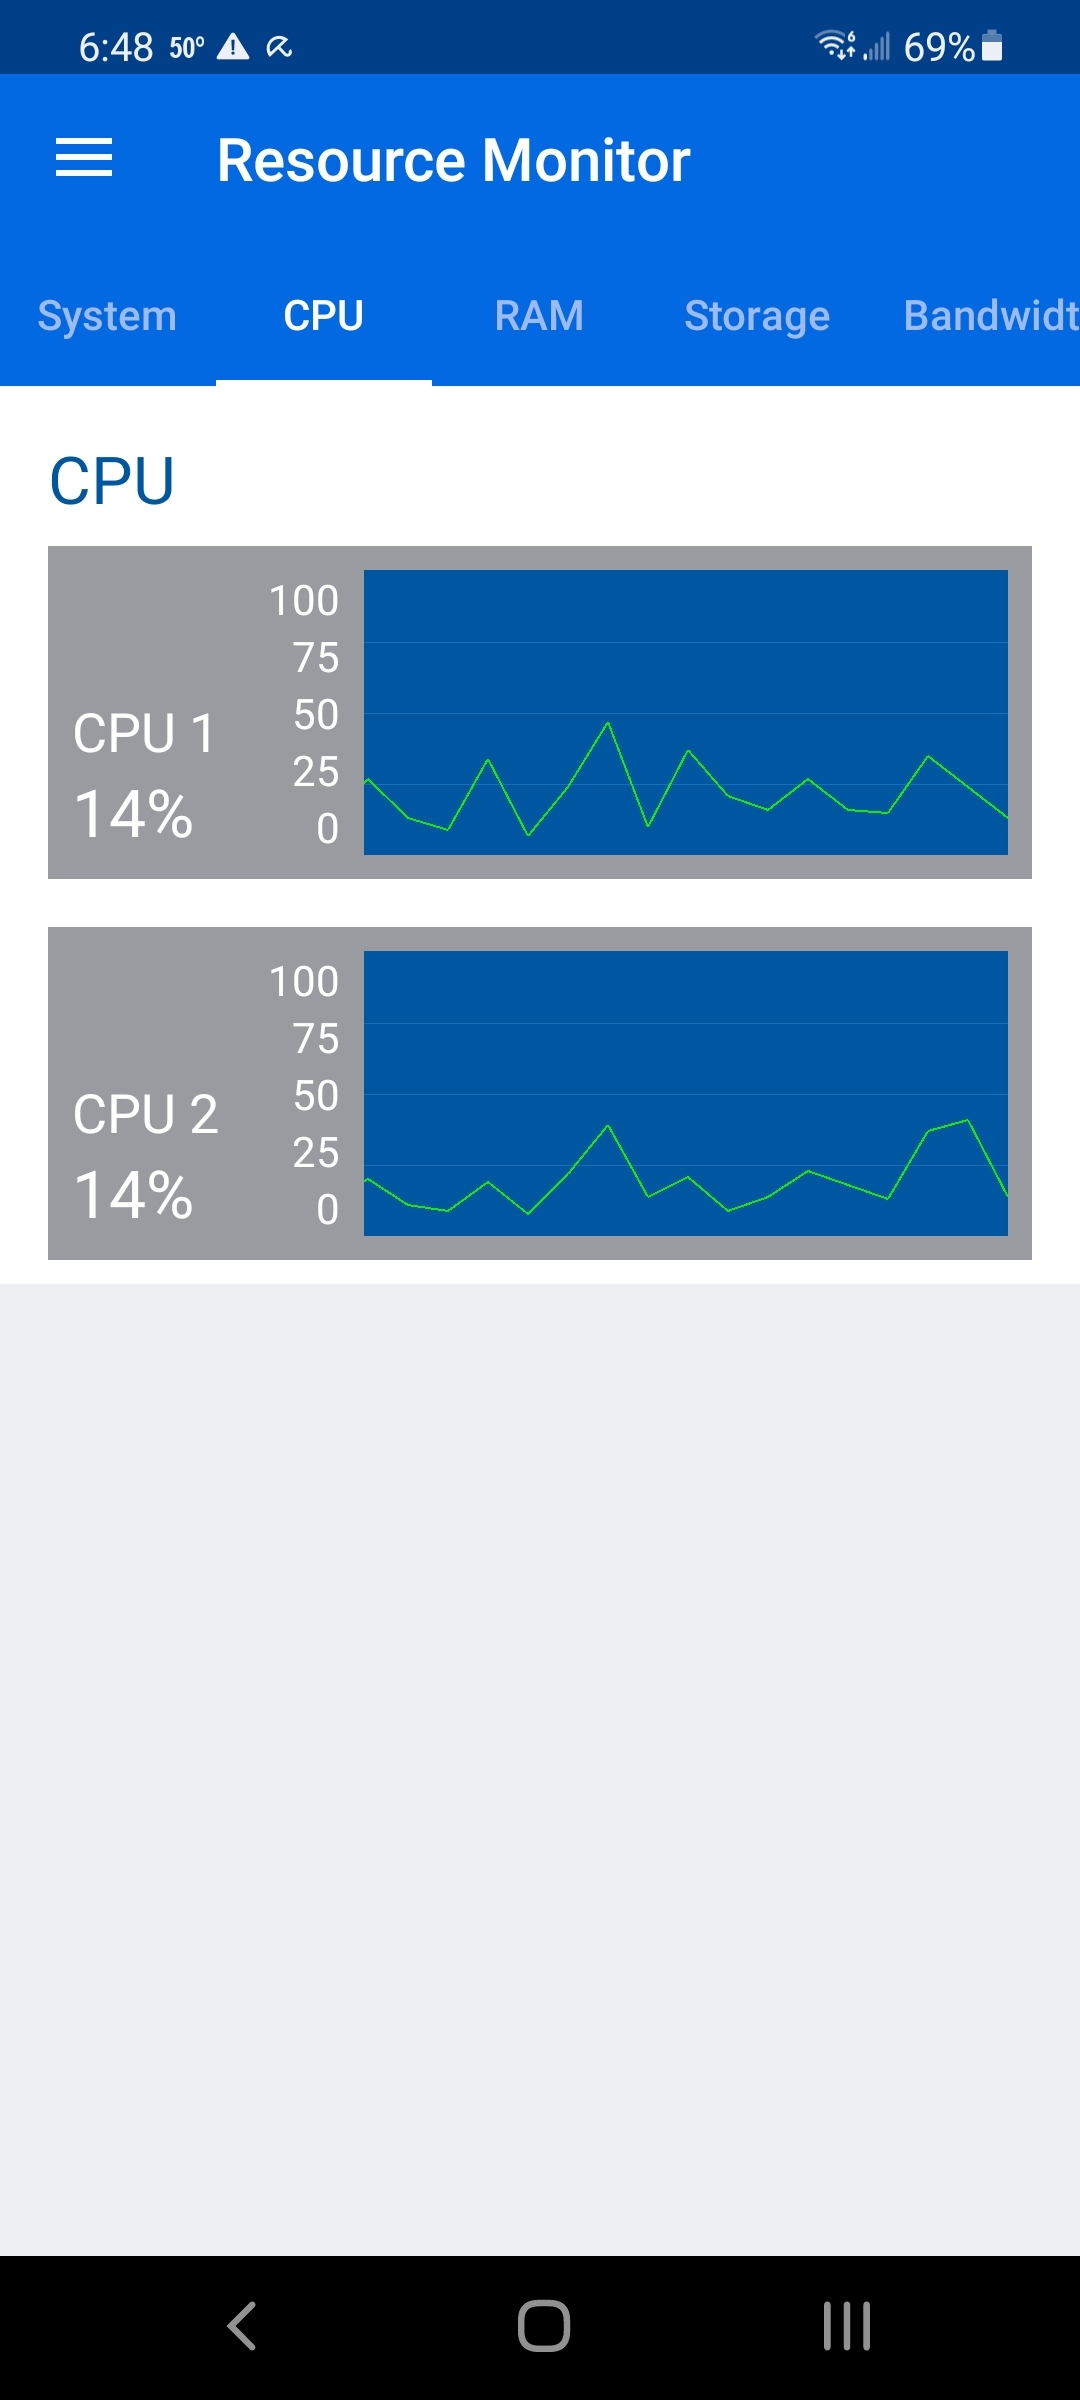This screenshot has width=1080, height=2400.
Task: Switch to the System tab
Action: (107, 316)
